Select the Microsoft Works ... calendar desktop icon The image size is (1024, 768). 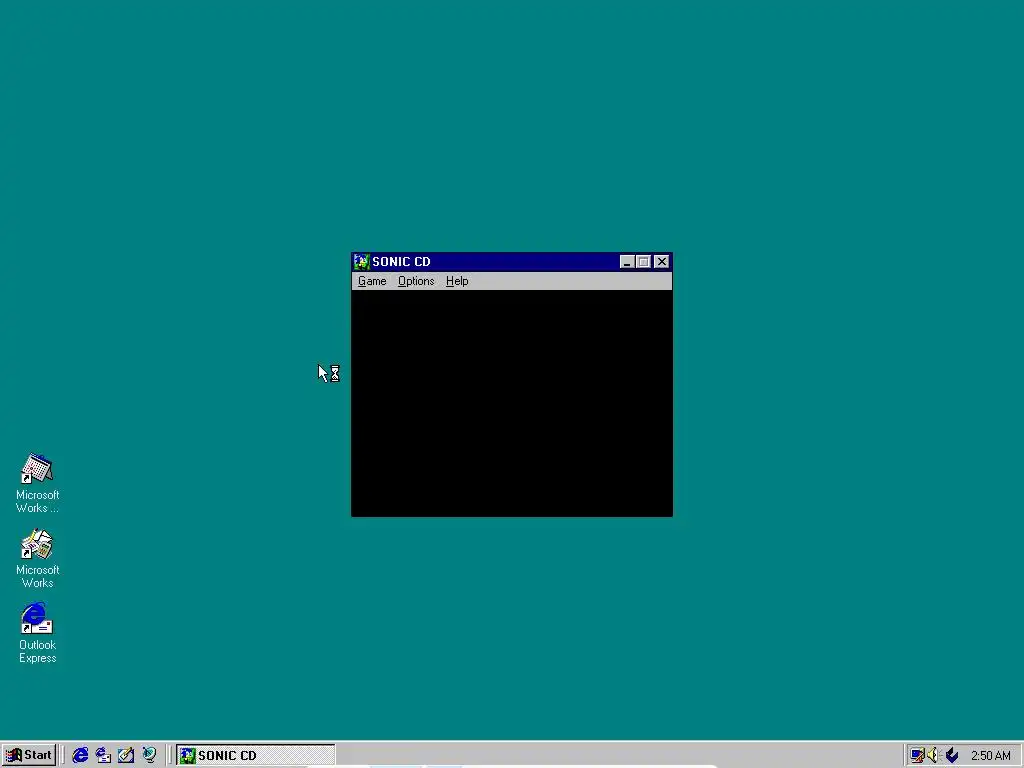click(37, 484)
